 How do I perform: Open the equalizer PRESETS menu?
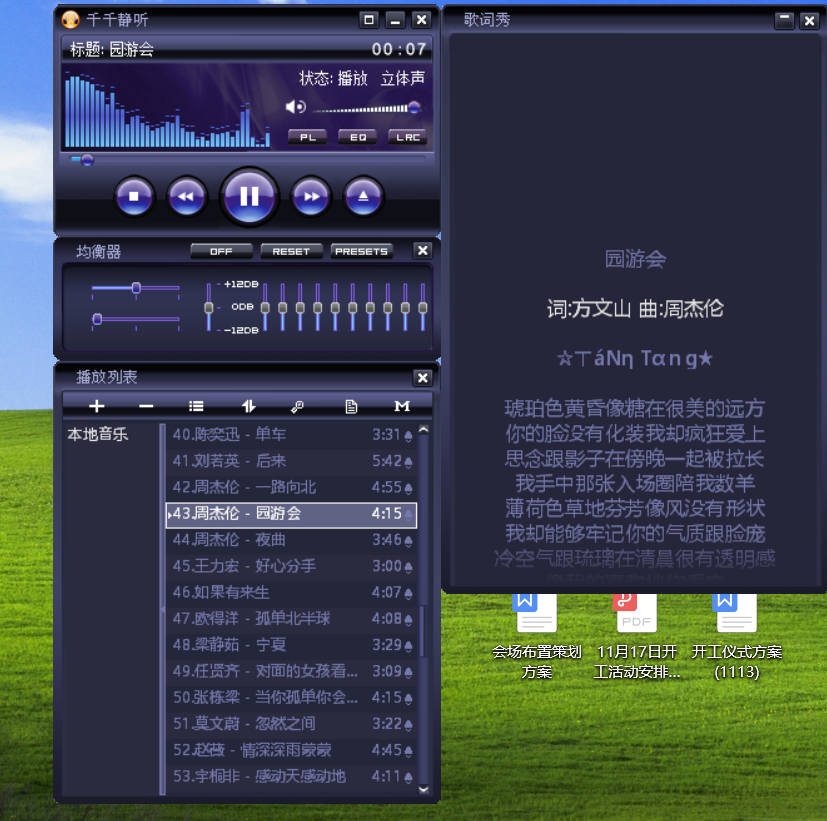[x=361, y=252]
